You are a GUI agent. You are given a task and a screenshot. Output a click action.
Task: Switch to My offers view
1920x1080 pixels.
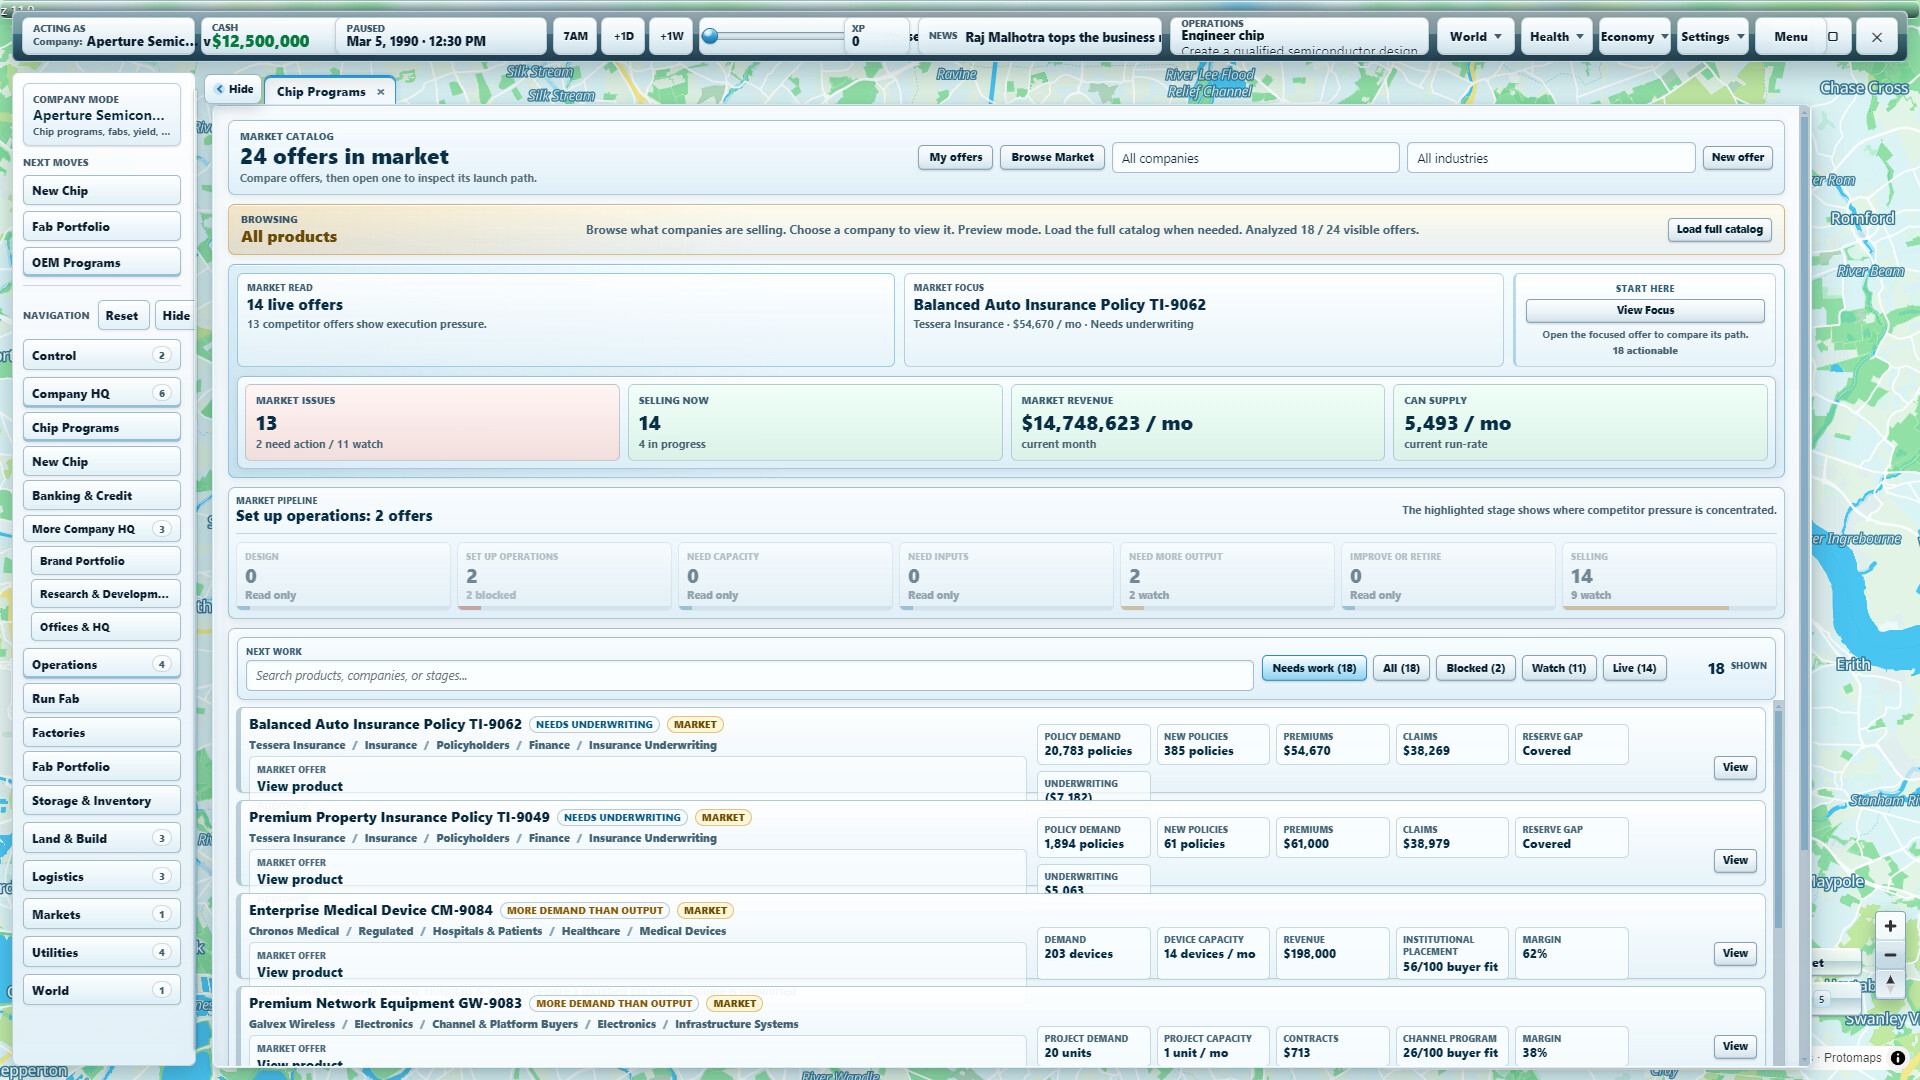click(955, 157)
